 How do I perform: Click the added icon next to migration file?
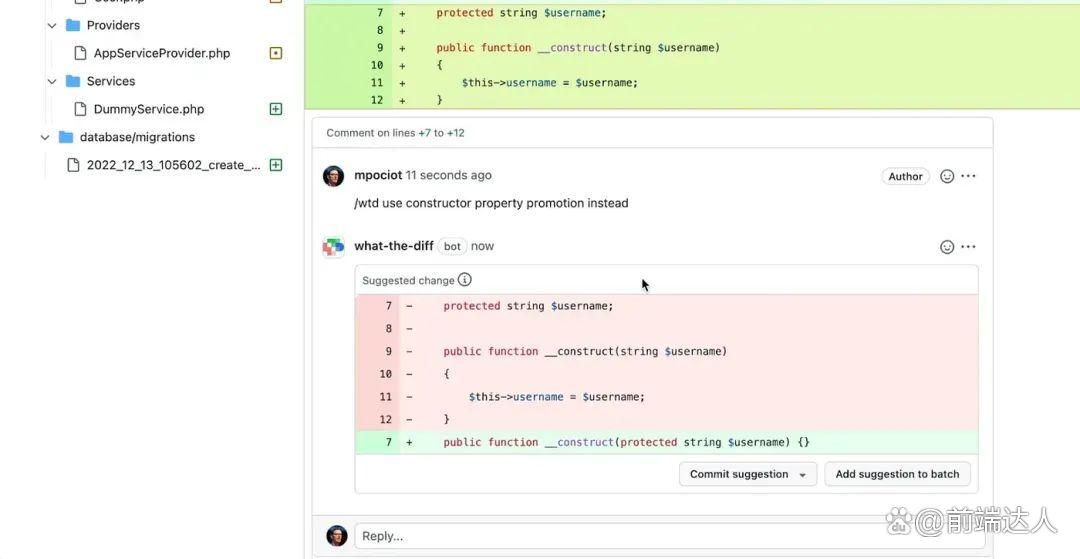tap(276, 165)
